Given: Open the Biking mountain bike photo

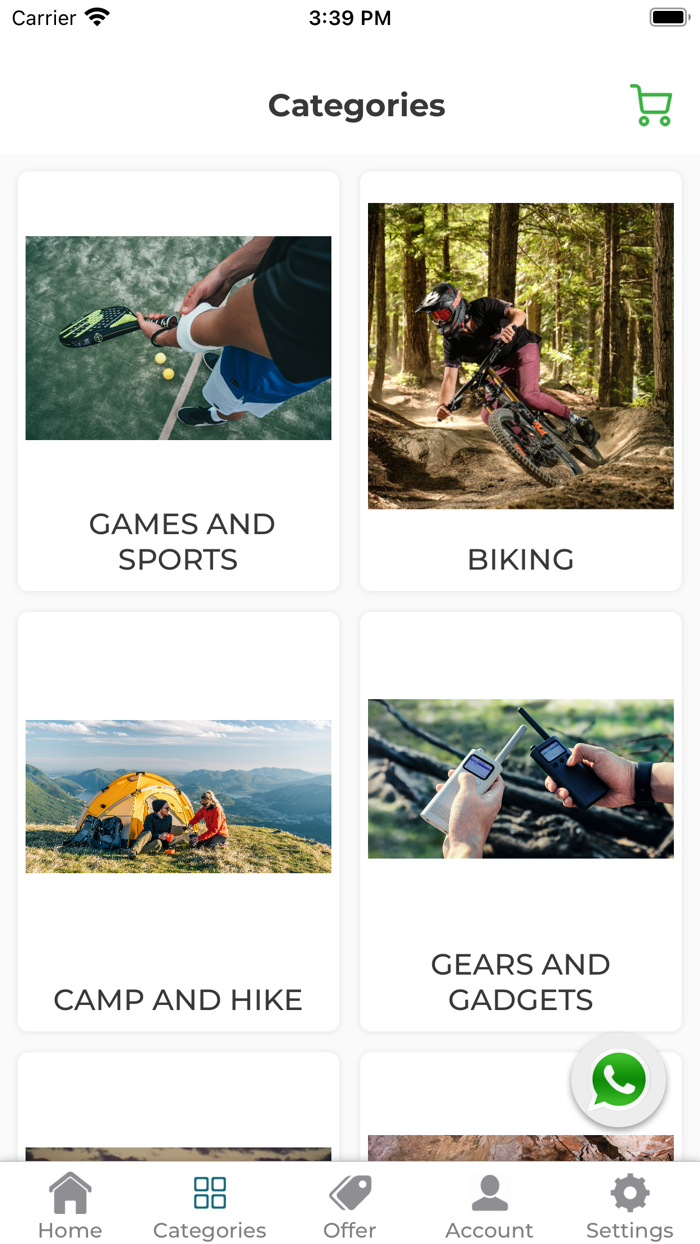Looking at the screenshot, I should 521,356.
